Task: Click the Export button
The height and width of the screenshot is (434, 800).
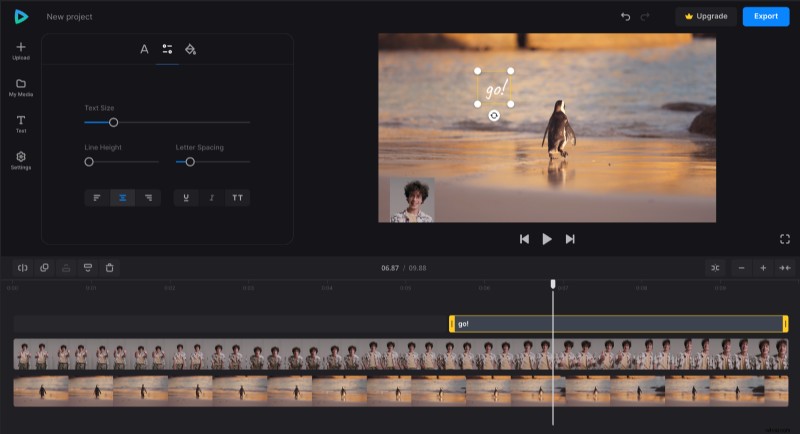Action: click(x=766, y=16)
